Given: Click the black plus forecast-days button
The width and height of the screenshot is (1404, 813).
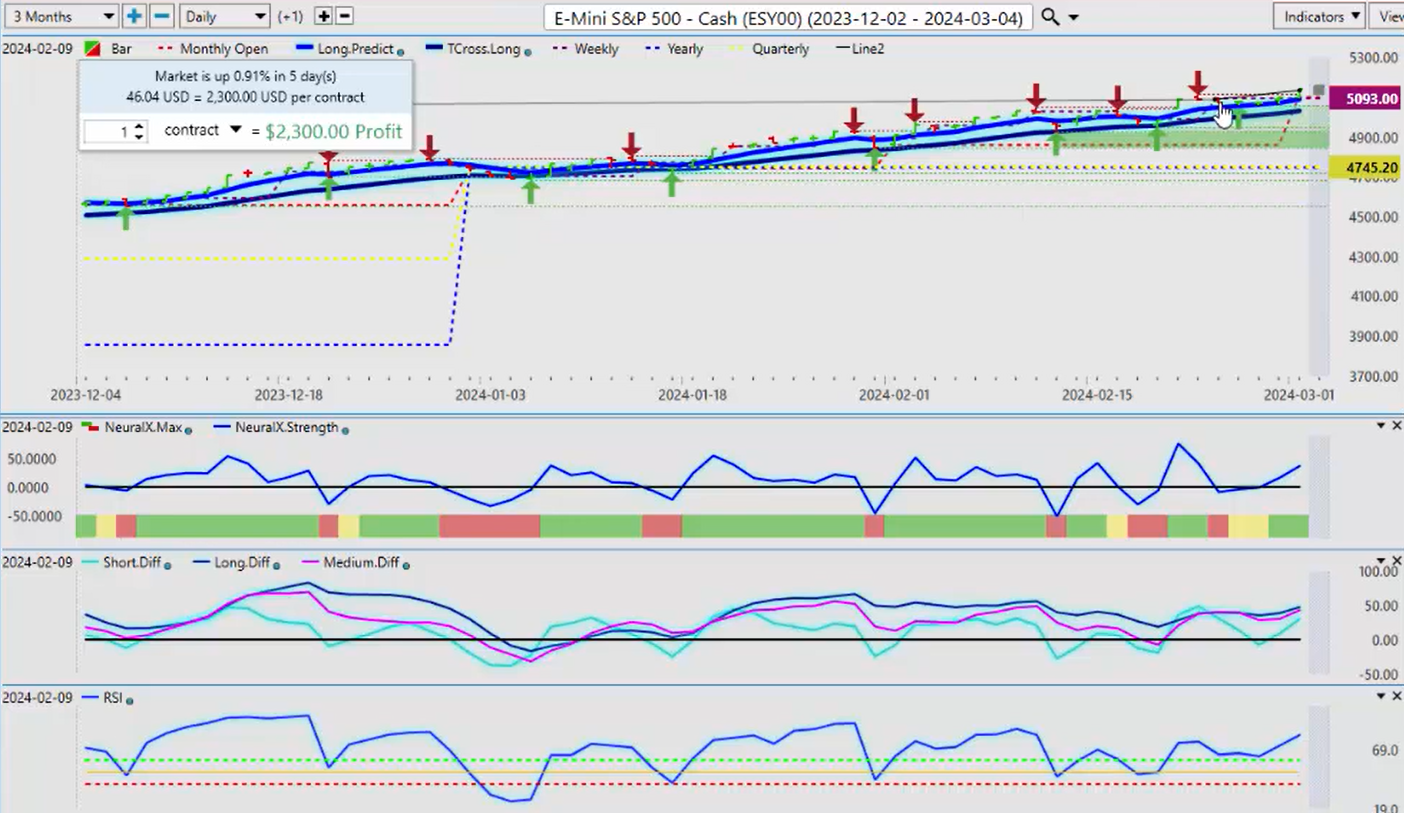Looking at the screenshot, I should point(323,16).
